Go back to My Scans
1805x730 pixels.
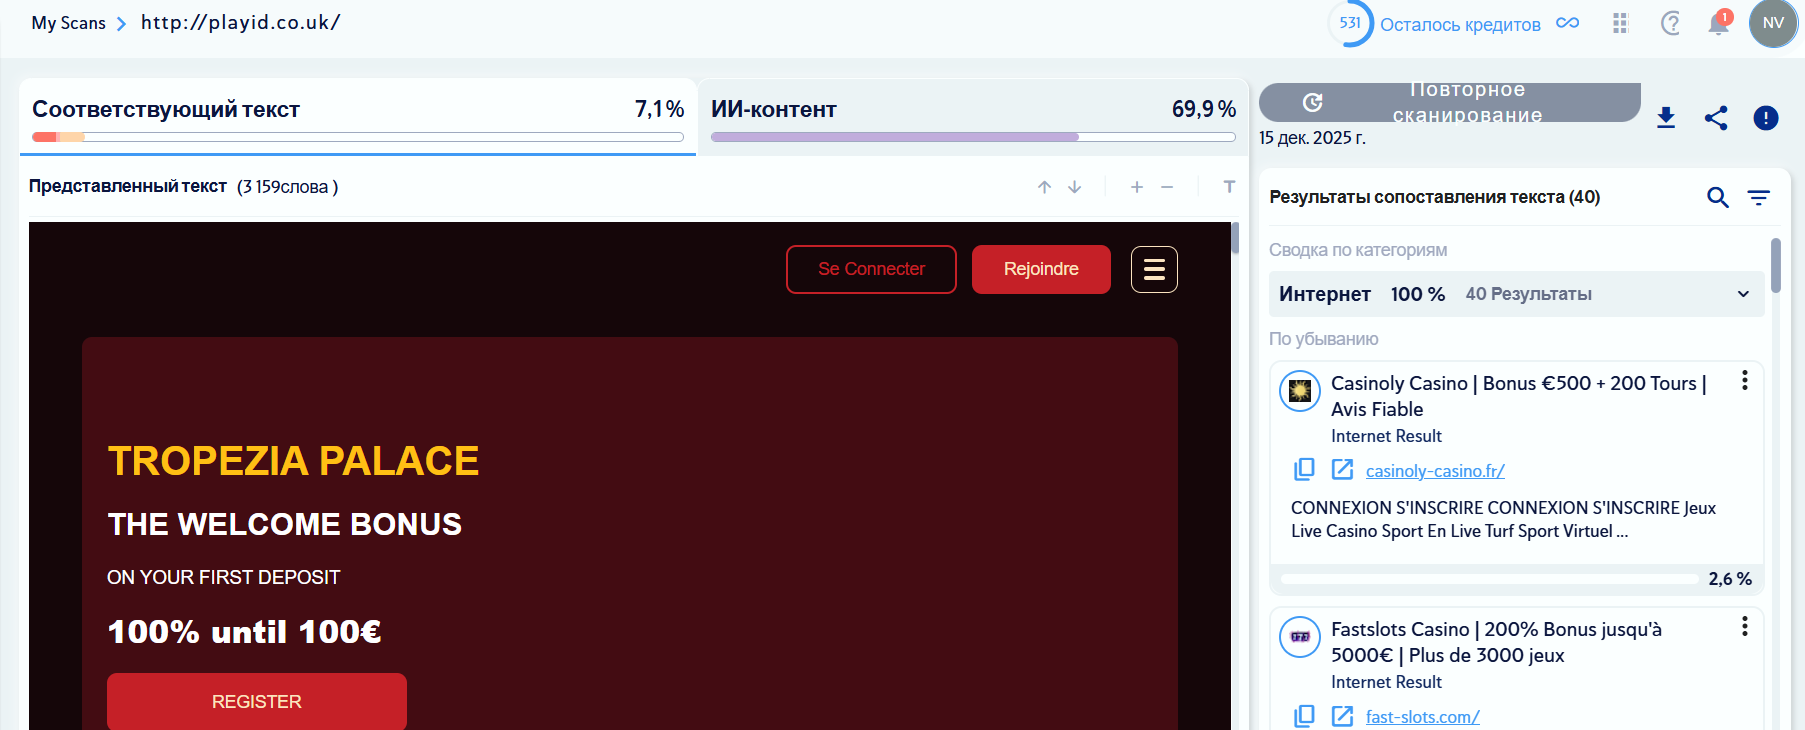click(x=68, y=23)
